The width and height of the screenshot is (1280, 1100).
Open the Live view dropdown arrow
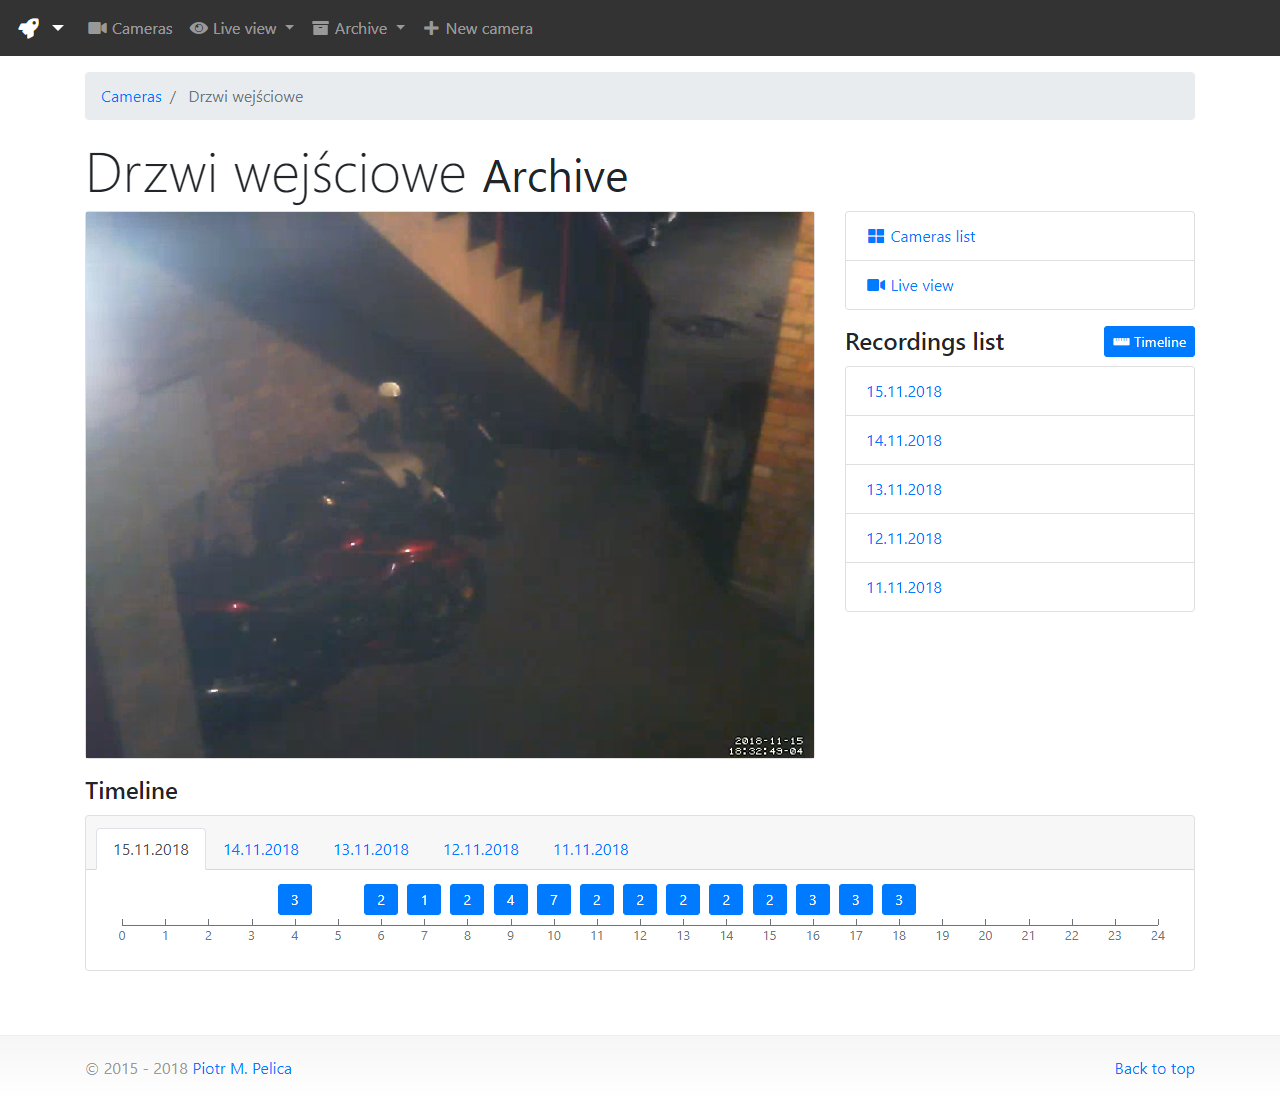pos(290,28)
